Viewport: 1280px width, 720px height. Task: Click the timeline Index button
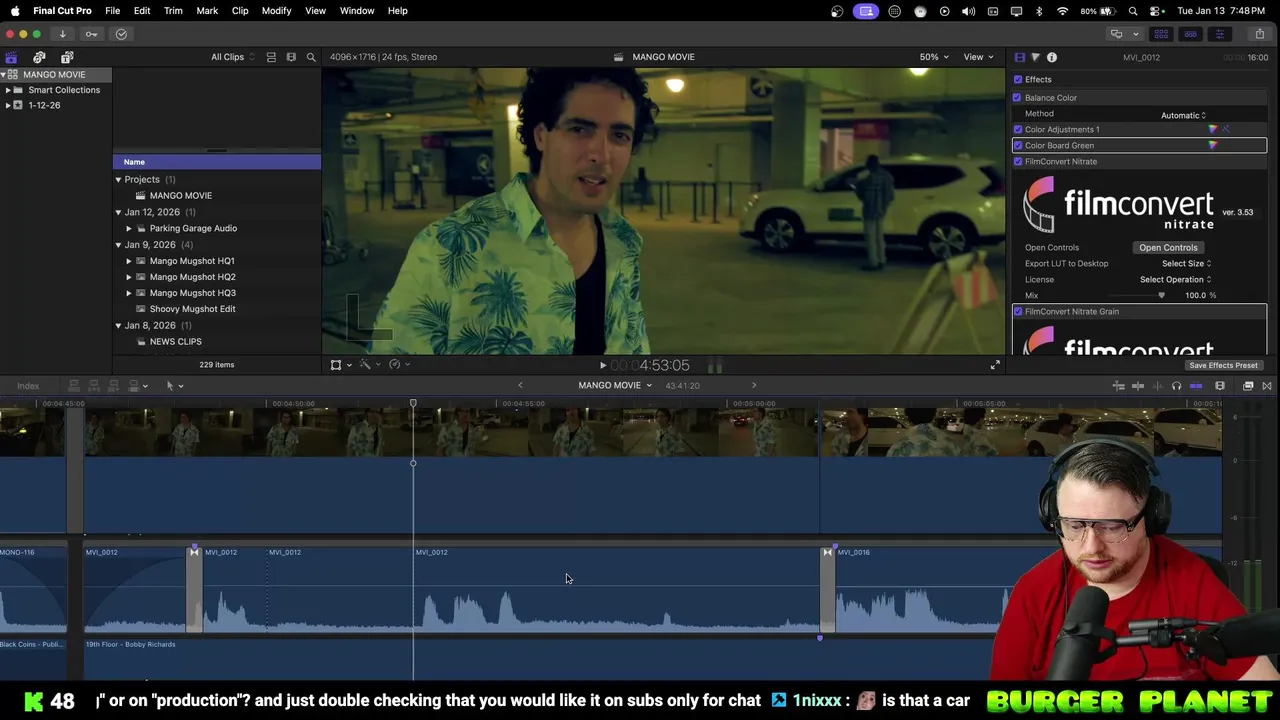(x=28, y=386)
